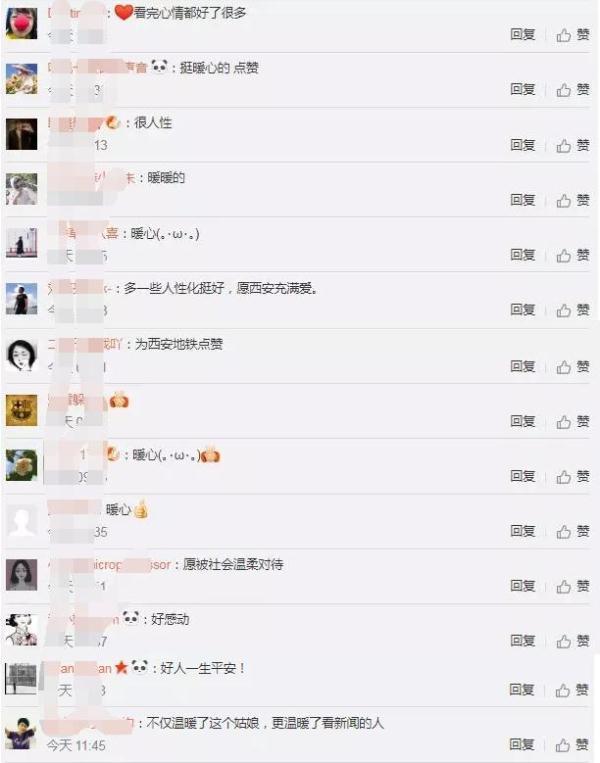Reply to 多一些人性化挺好 comment
Image resolution: width=600 pixels, height=763 pixels.
(x=523, y=309)
